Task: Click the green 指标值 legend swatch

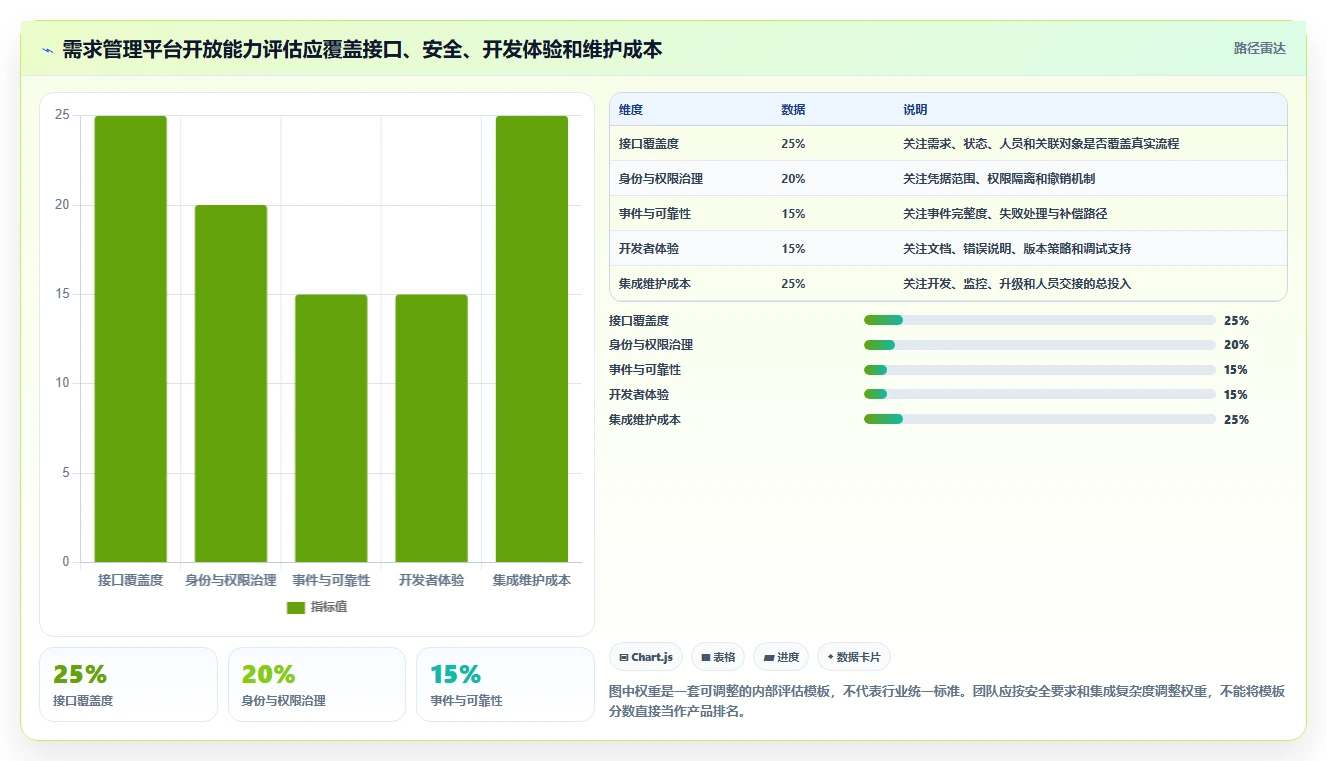Action: coord(295,608)
